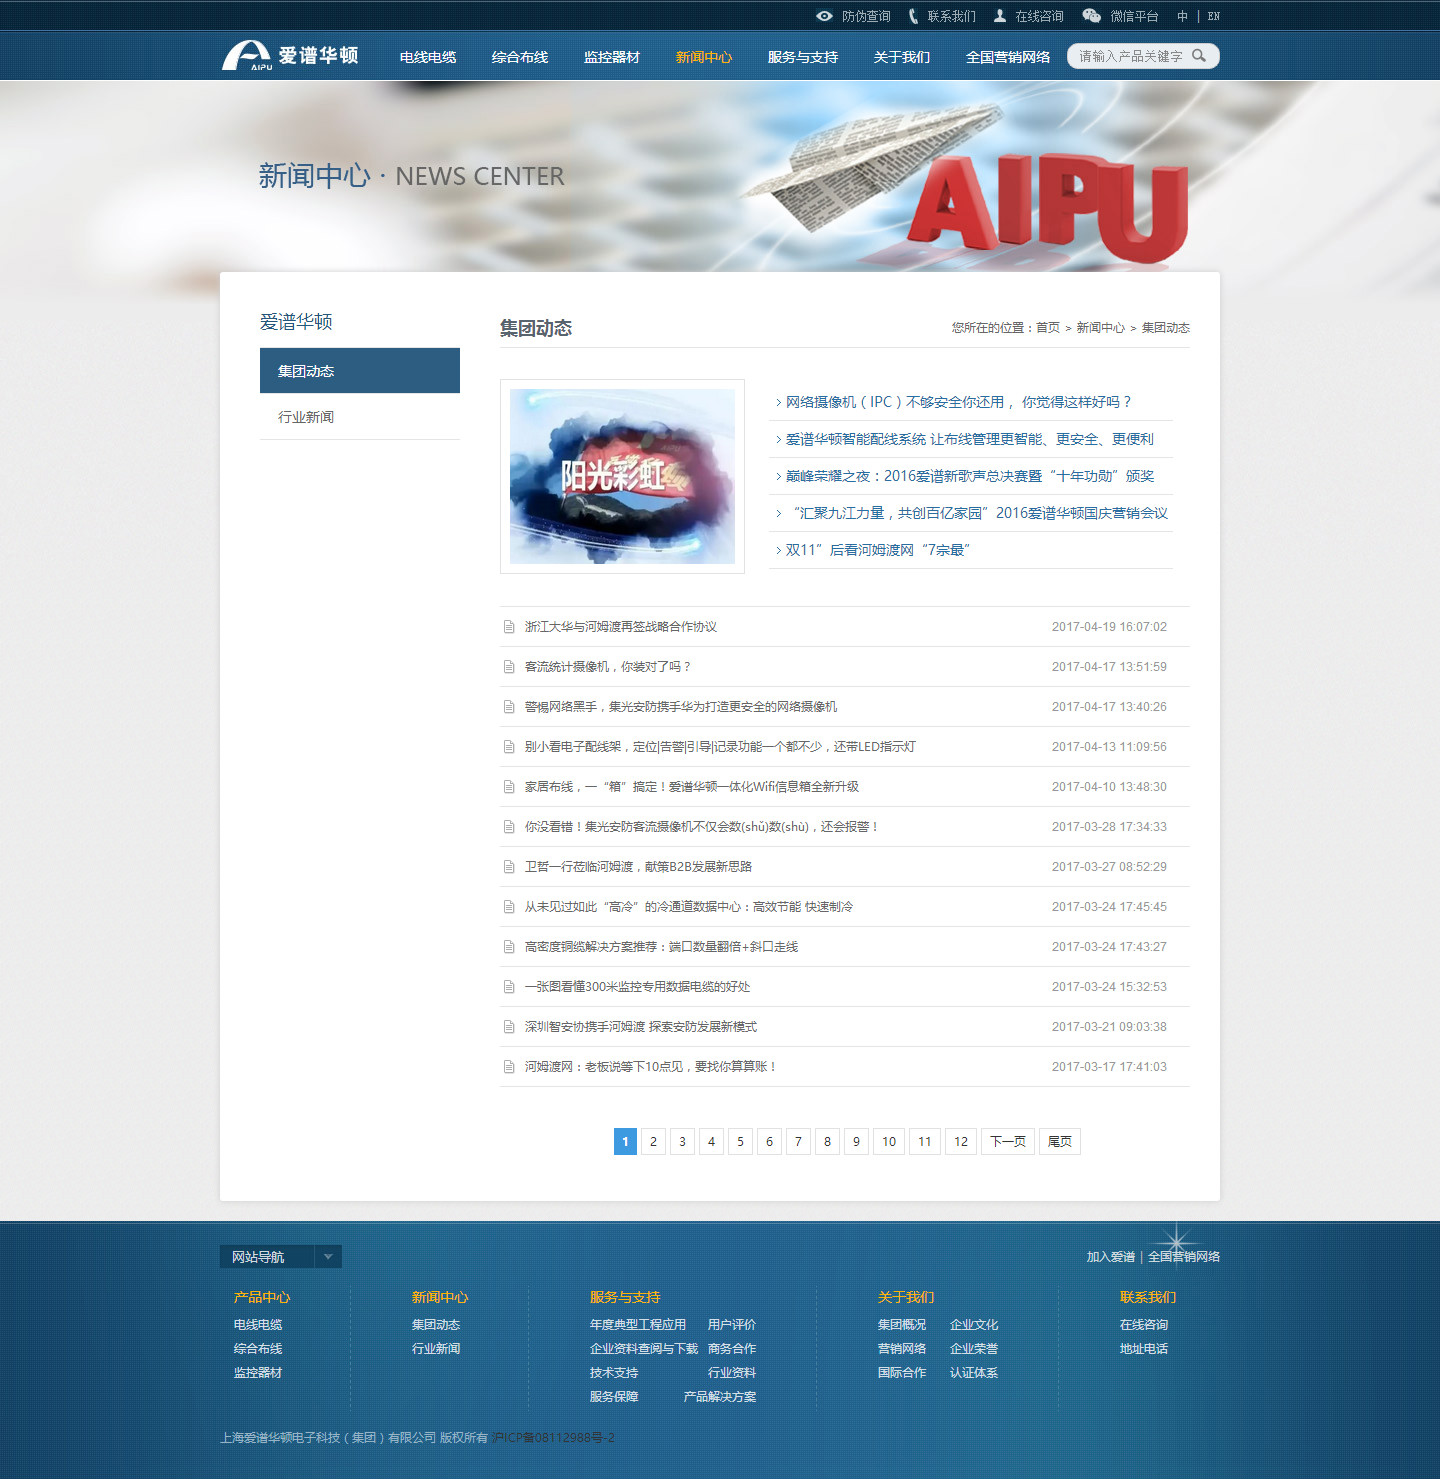The image size is (1440, 1479).
Task: Click the 下一页 pagination button
Action: (x=1008, y=1142)
